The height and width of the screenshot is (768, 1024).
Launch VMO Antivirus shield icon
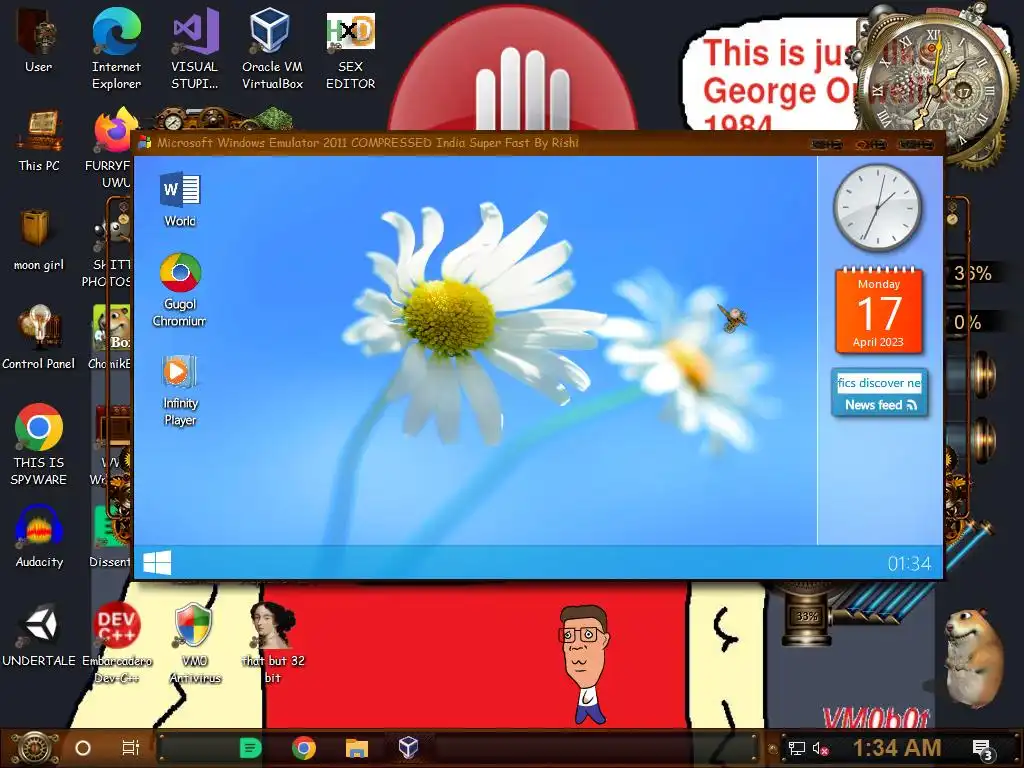195,643
